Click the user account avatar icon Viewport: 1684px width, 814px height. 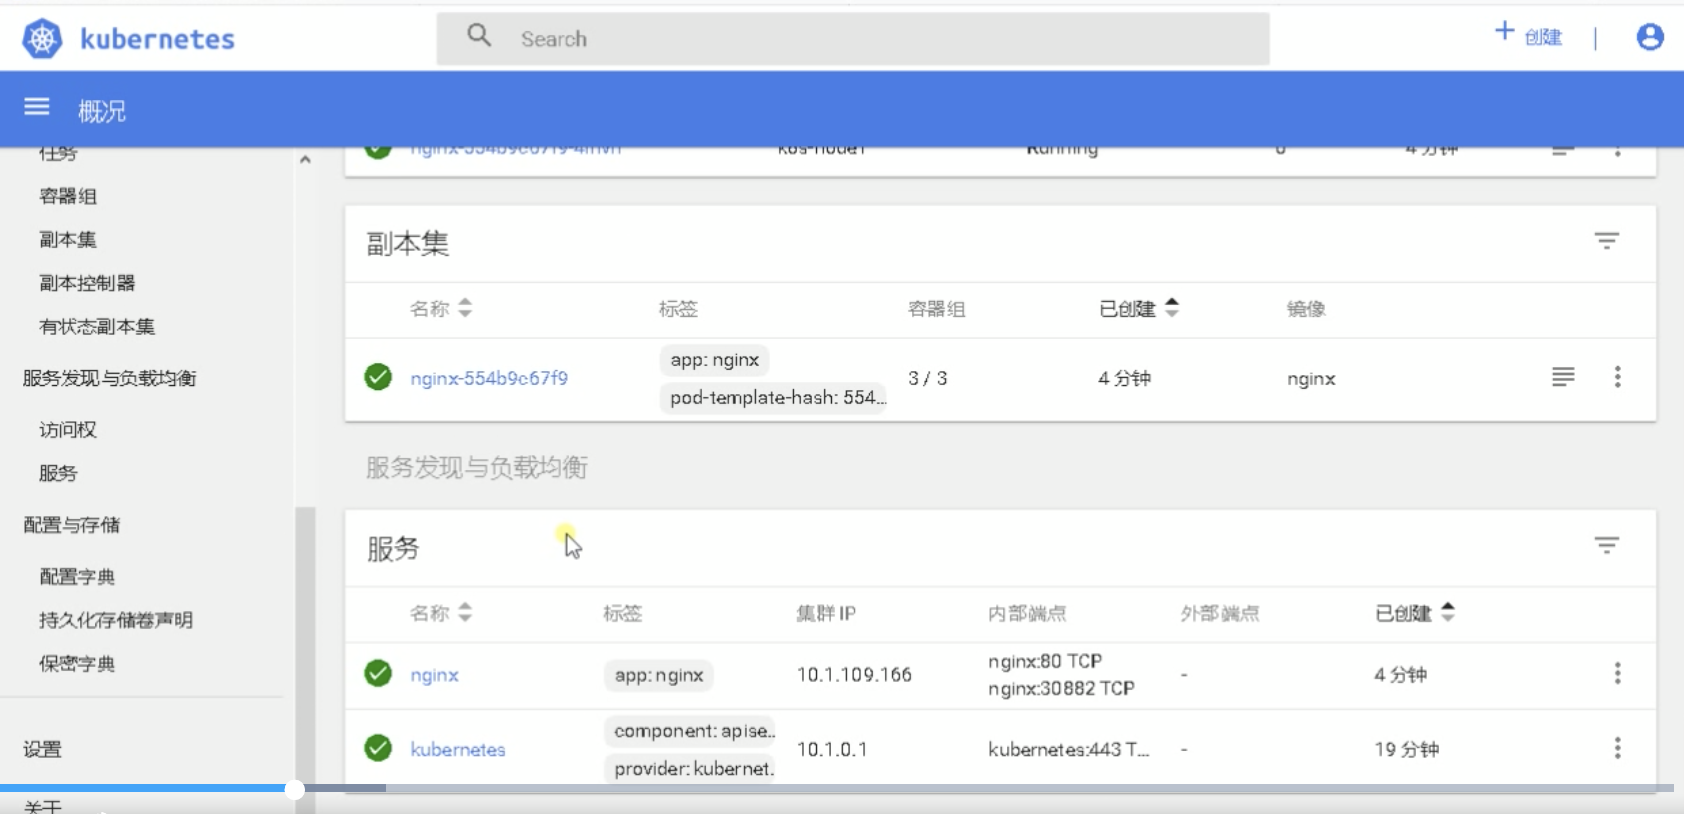(1649, 38)
